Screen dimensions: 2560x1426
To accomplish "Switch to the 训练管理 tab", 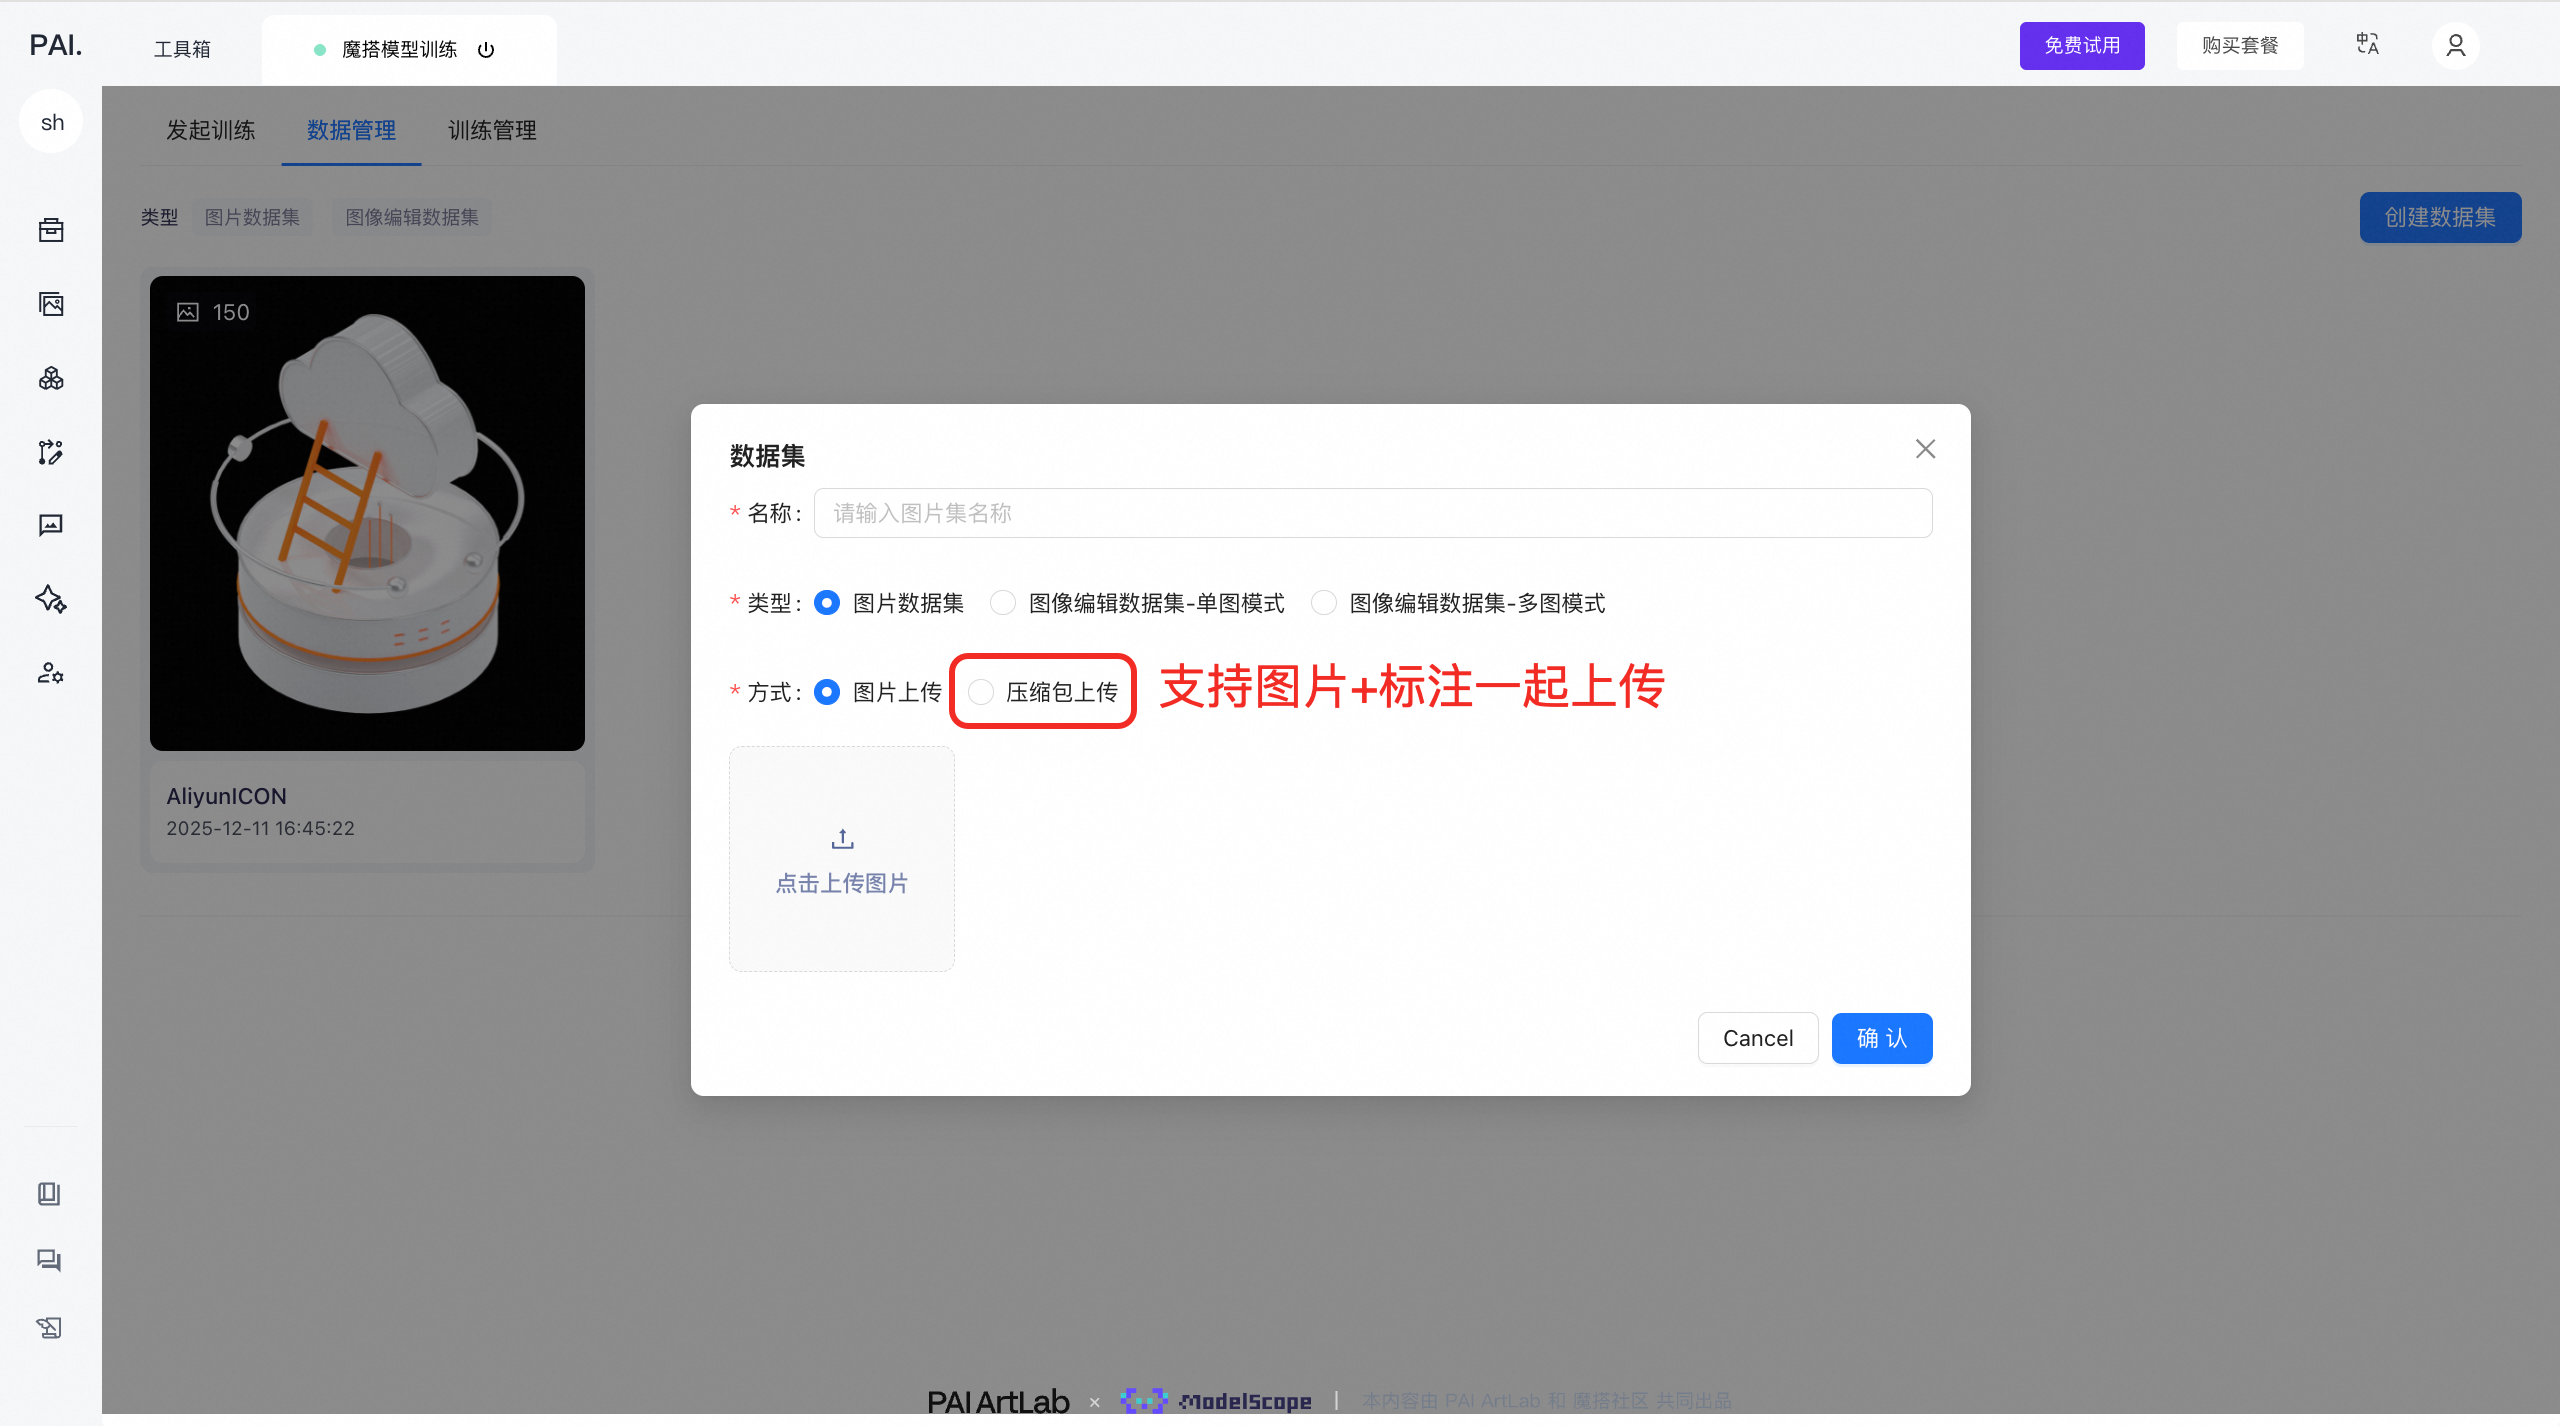I will pyautogui.click(x=492, y=130).
